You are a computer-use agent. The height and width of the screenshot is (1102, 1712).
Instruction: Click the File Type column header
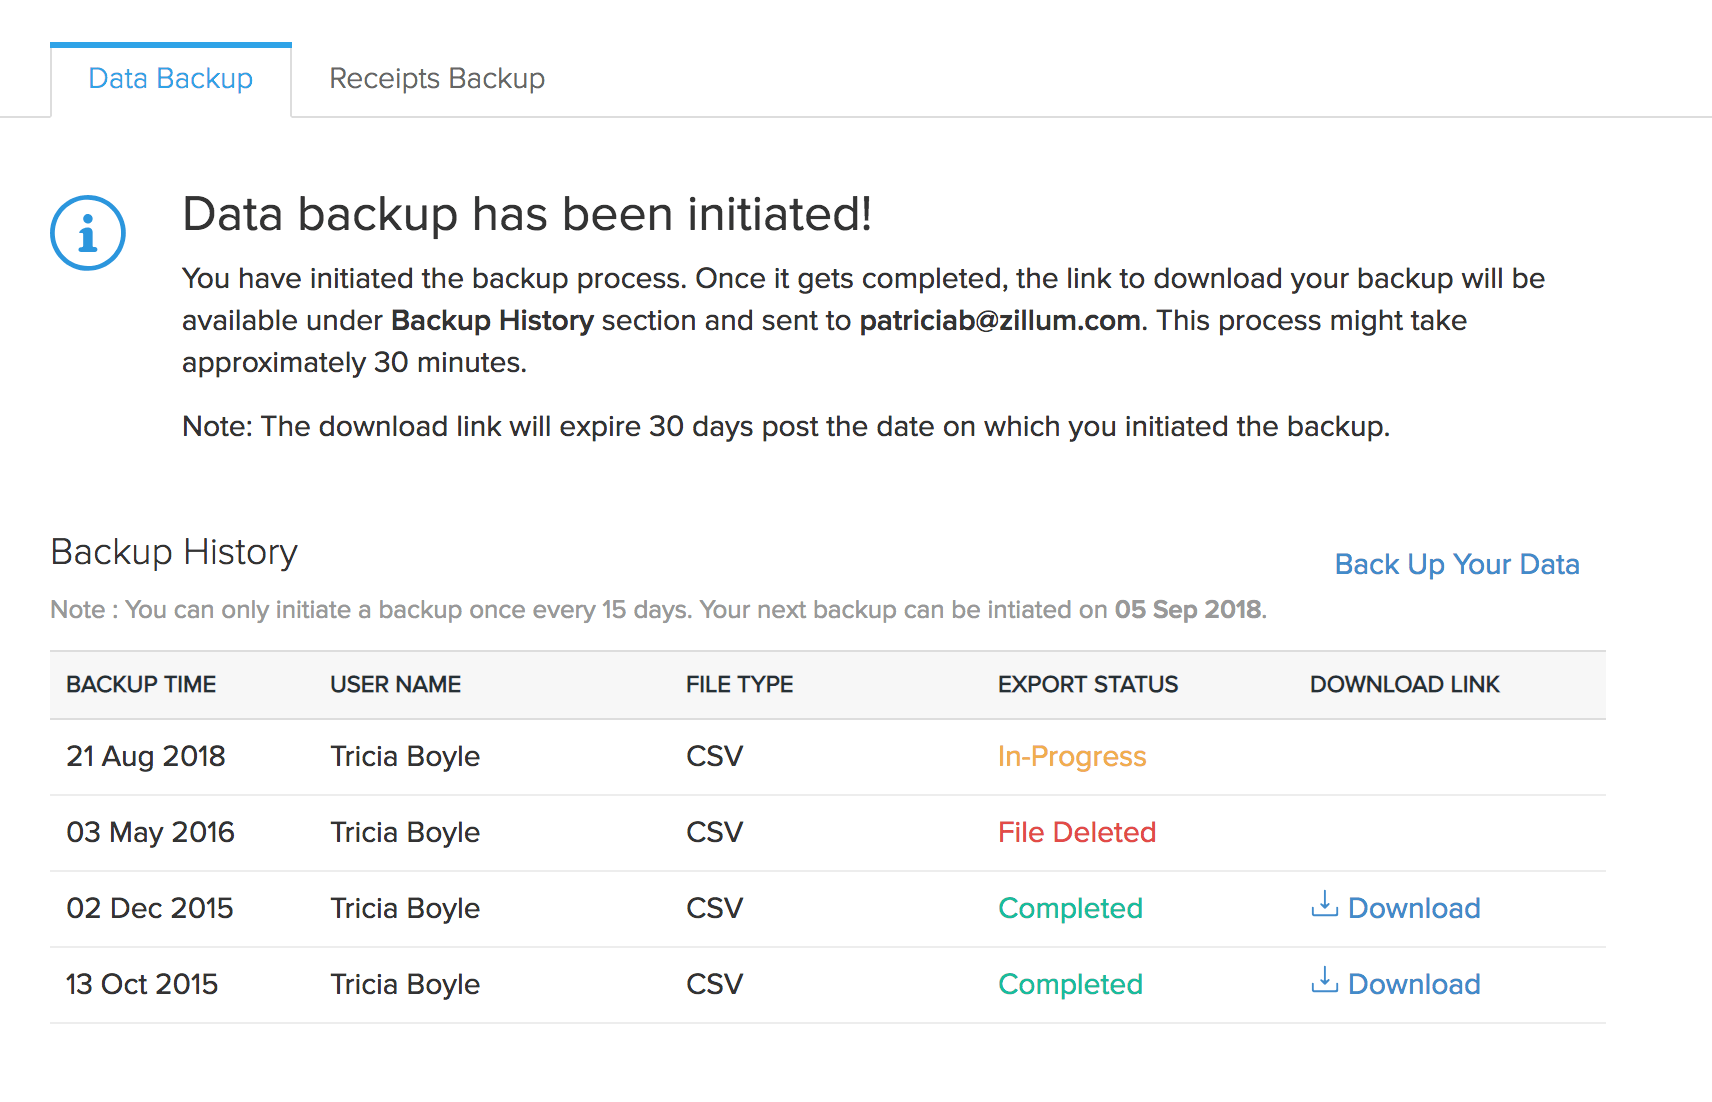click(x=739, y=685)
